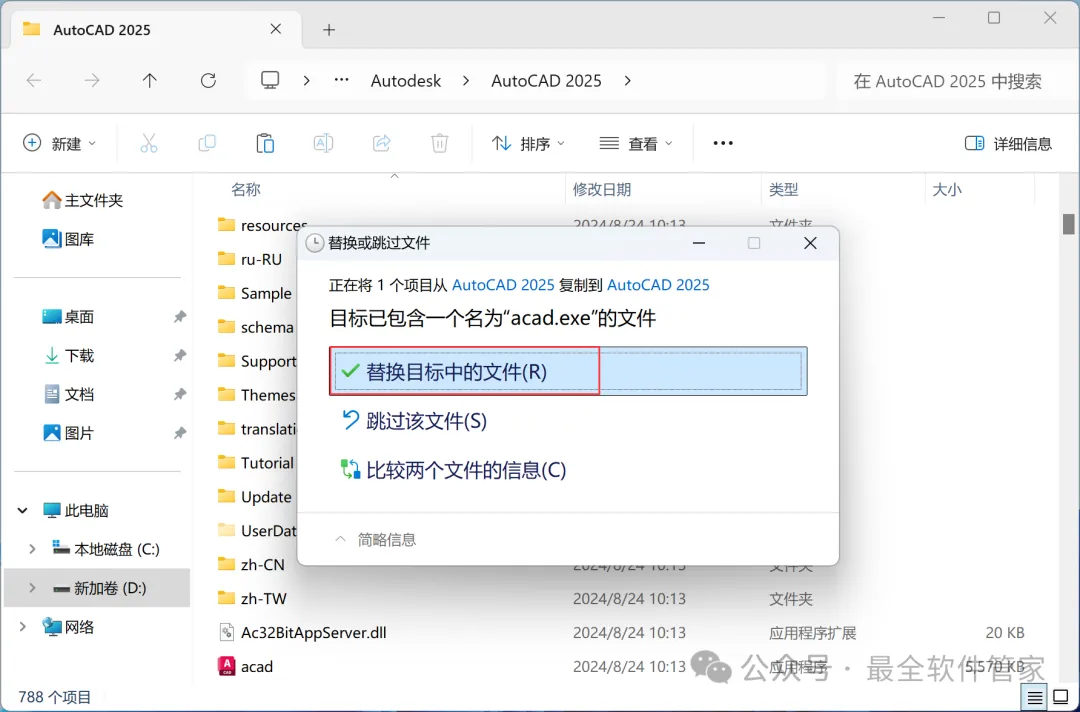The width and height of the screenshot is (1080, 712).
Task: Collapse the 简略信息 section in dialog
Action: click(375, 540)
